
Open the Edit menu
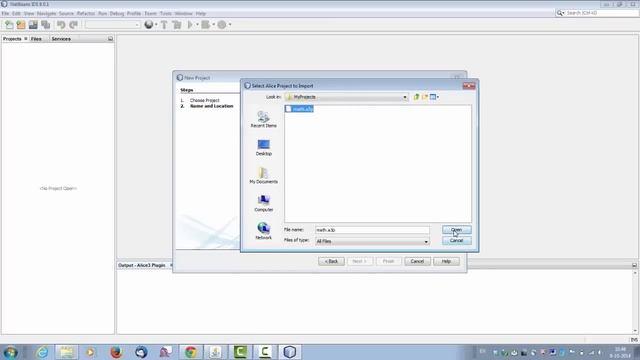point(16,13)
